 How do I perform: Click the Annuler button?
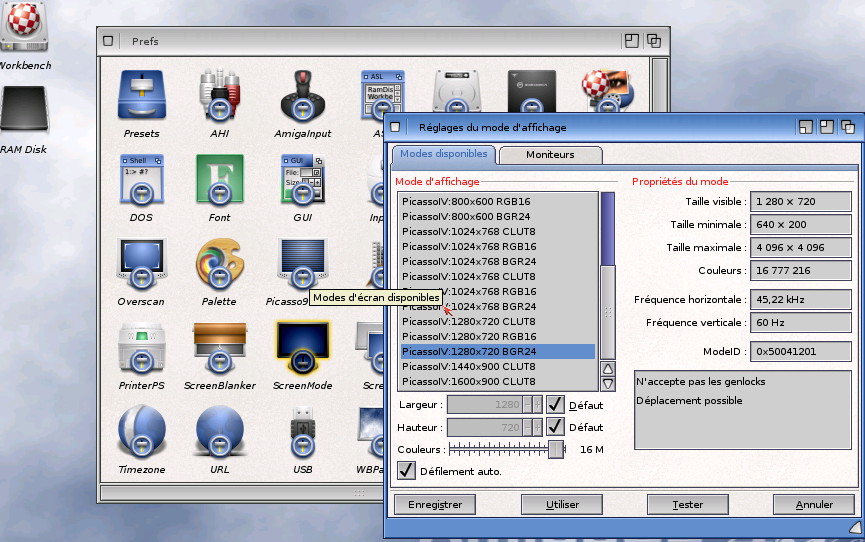coord(814,504)
